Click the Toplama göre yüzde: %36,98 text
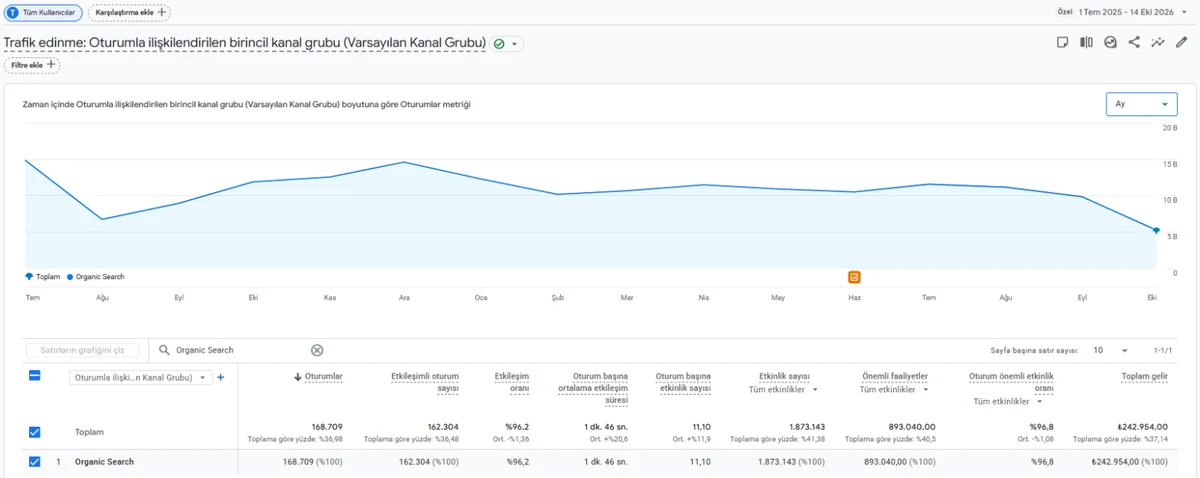 [295, 439]
